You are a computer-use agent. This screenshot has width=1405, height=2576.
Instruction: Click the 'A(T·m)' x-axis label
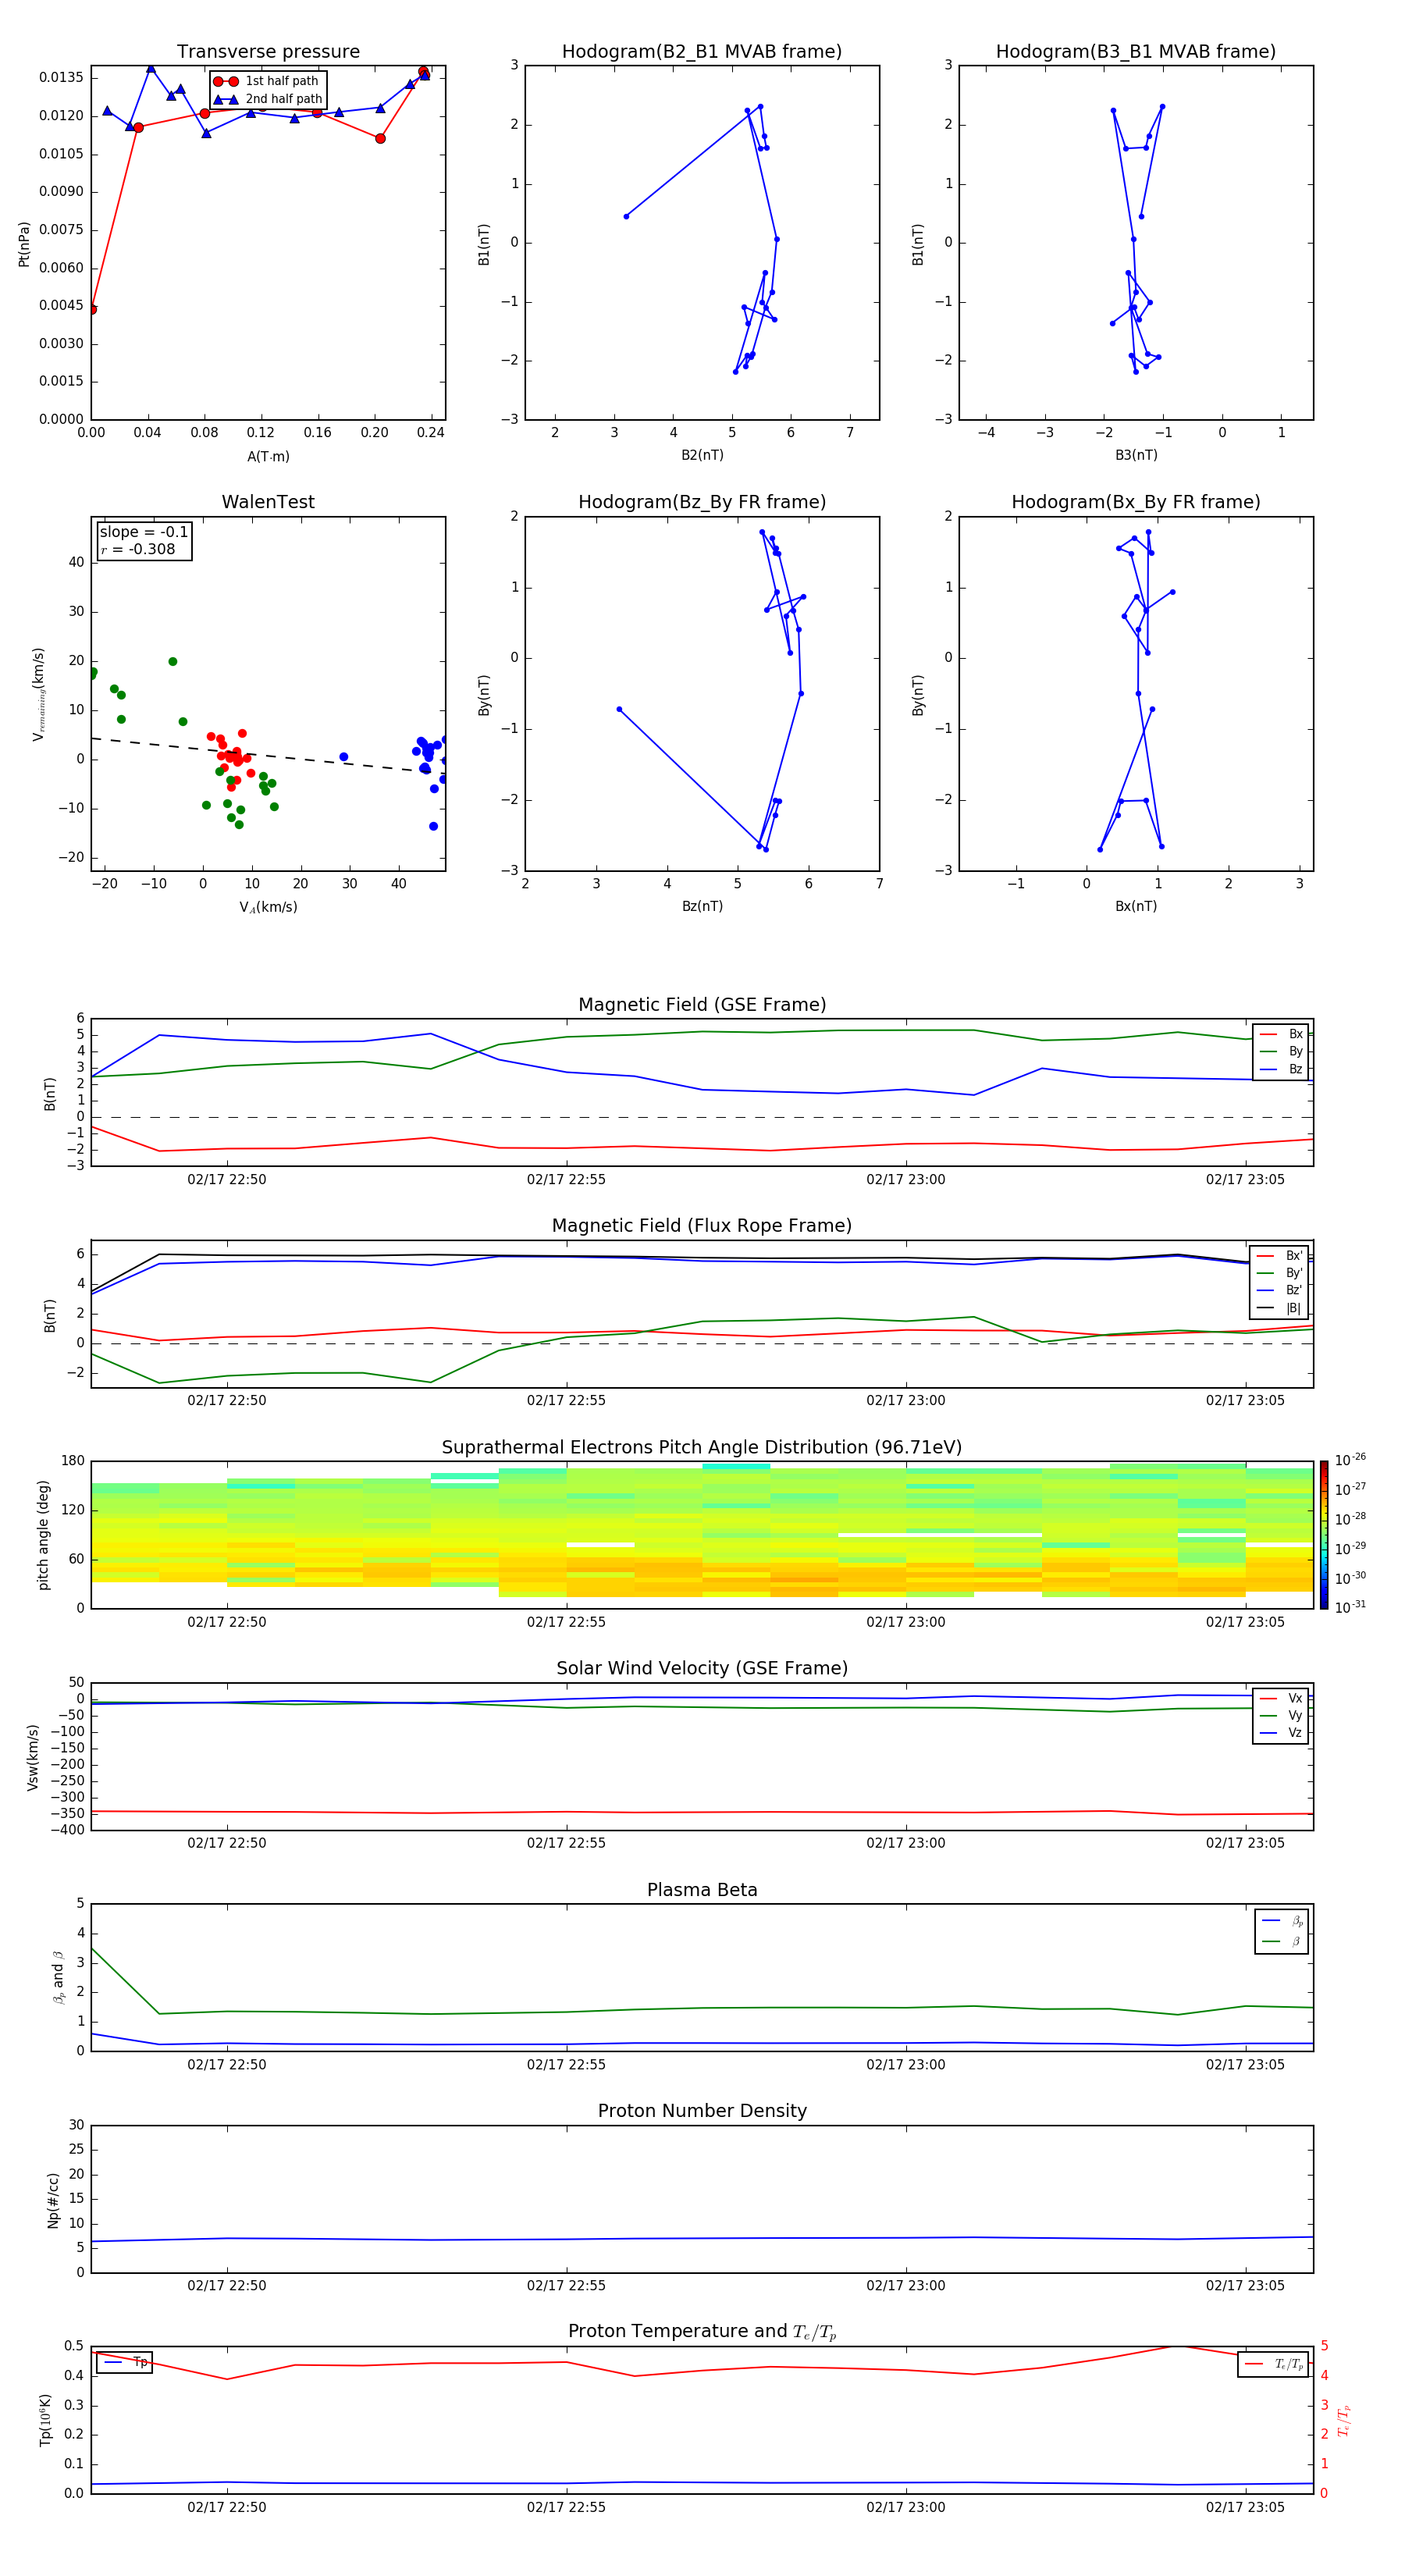click(268, 457)
